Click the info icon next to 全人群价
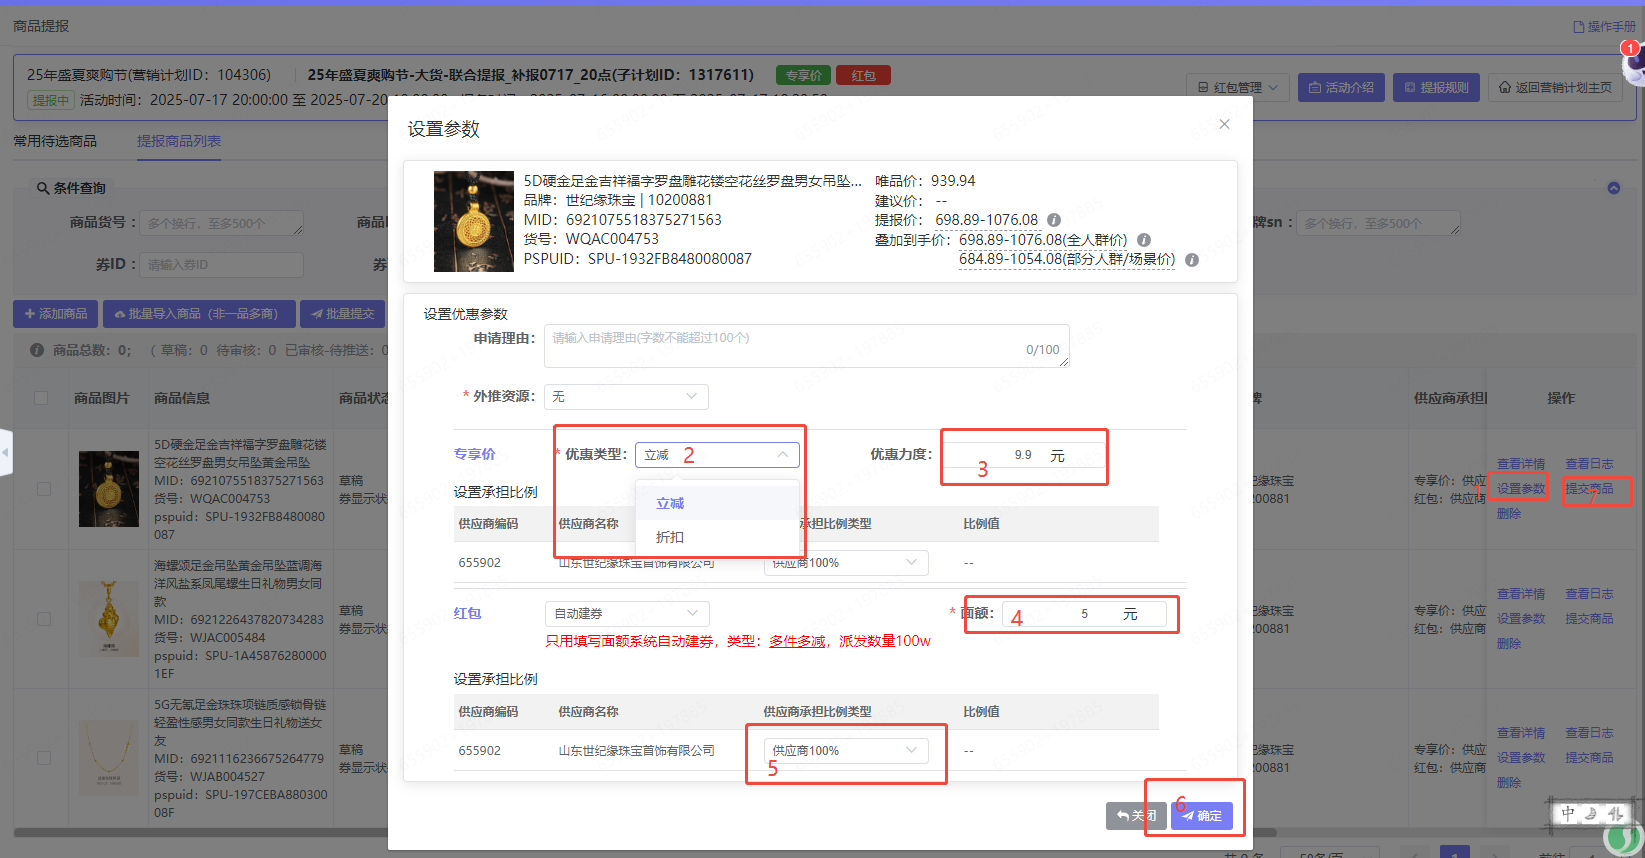This screenshot has width=1645, height=858. click(x=1144, y=240)
